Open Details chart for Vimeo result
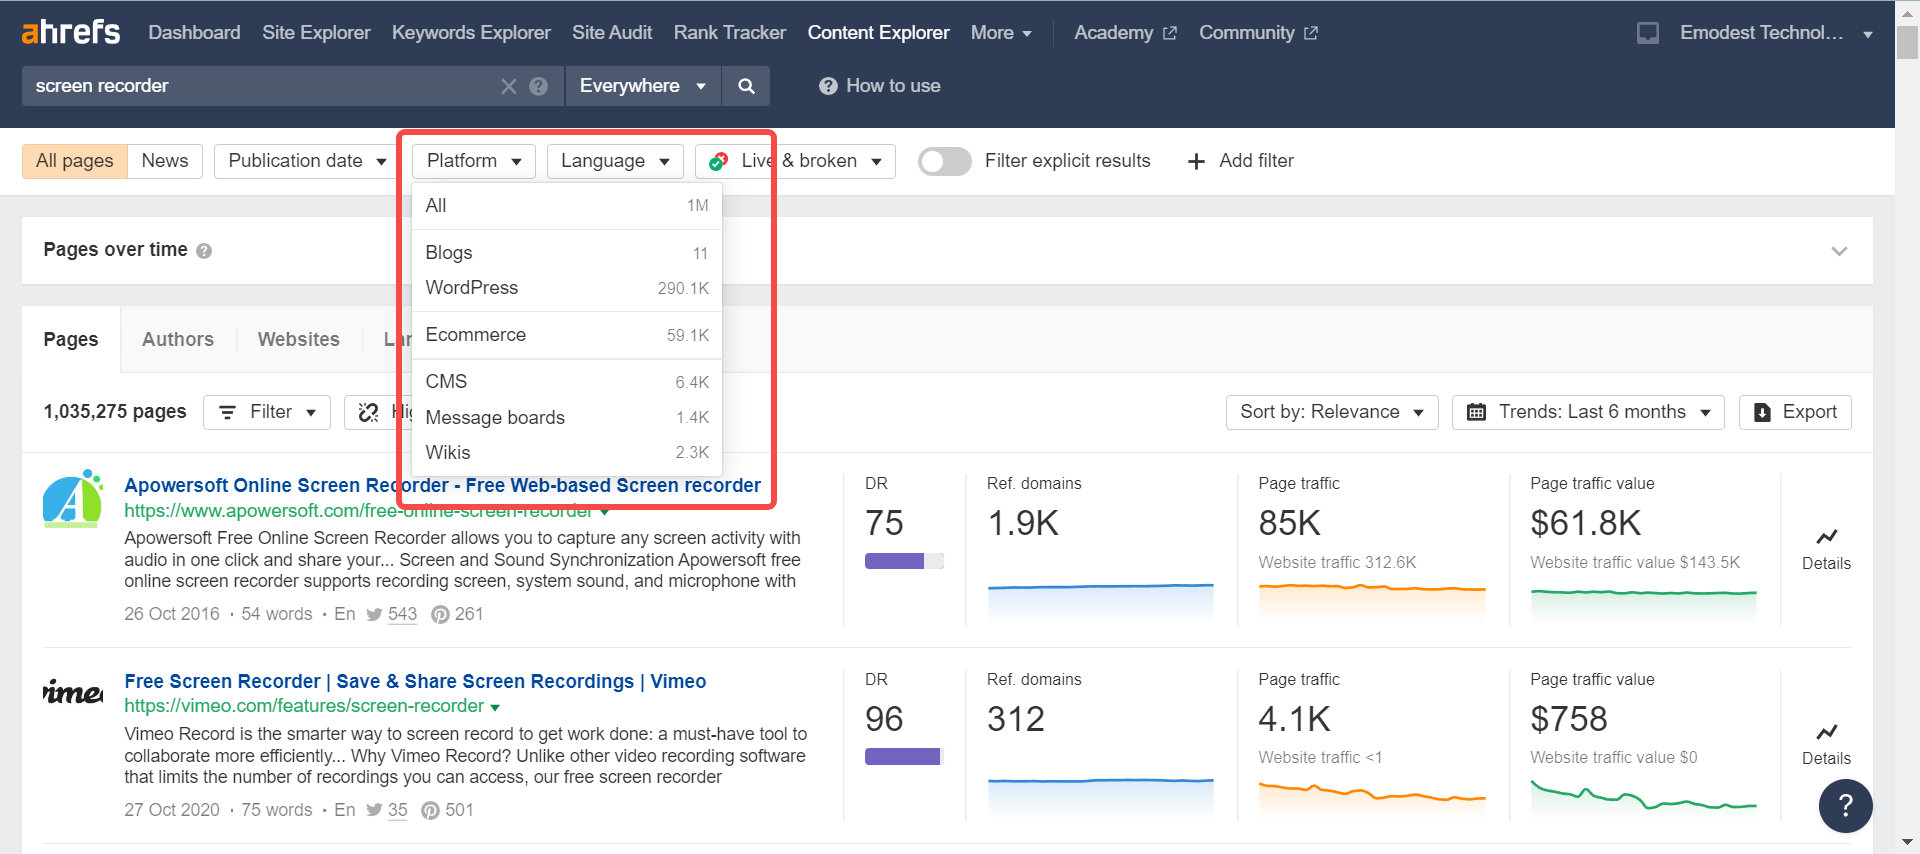 tap(1826, 744)
